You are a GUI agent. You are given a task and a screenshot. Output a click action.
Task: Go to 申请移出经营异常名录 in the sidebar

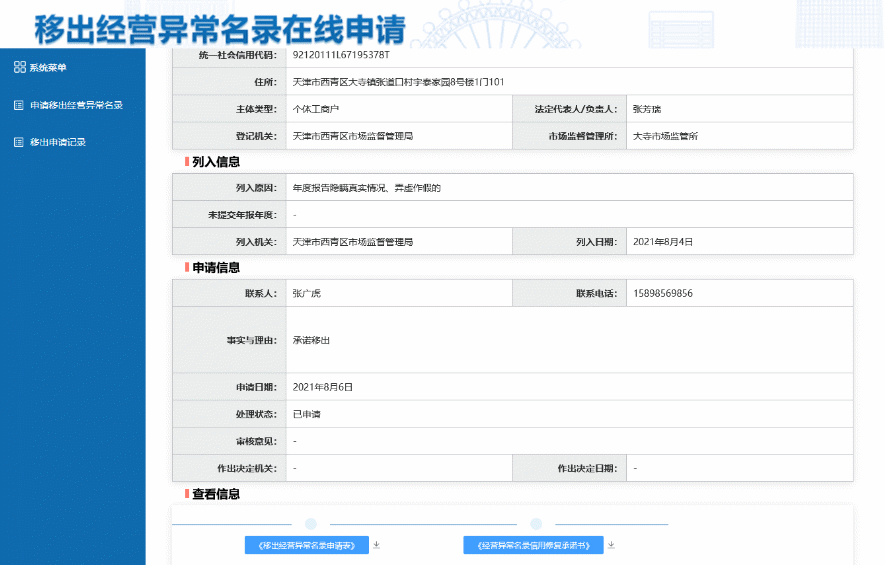coord(76,105)
